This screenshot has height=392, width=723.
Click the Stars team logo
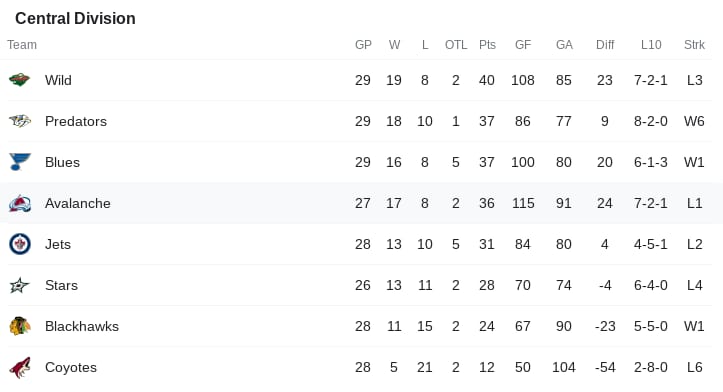point(19,285)
